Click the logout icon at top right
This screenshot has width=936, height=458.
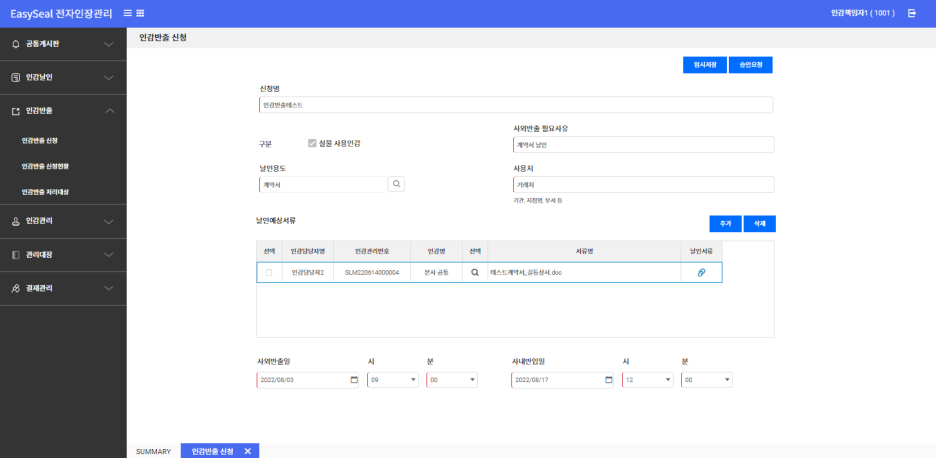coord(912,13)
